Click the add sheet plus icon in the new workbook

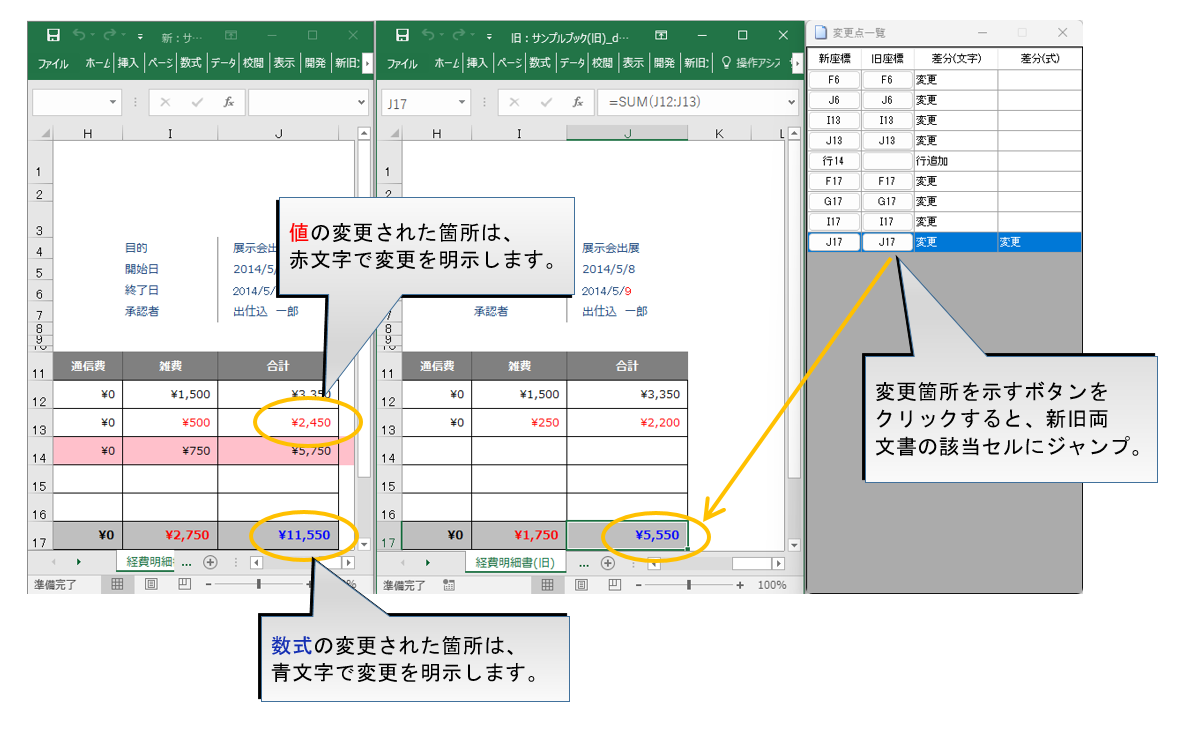tap(210, 563)
